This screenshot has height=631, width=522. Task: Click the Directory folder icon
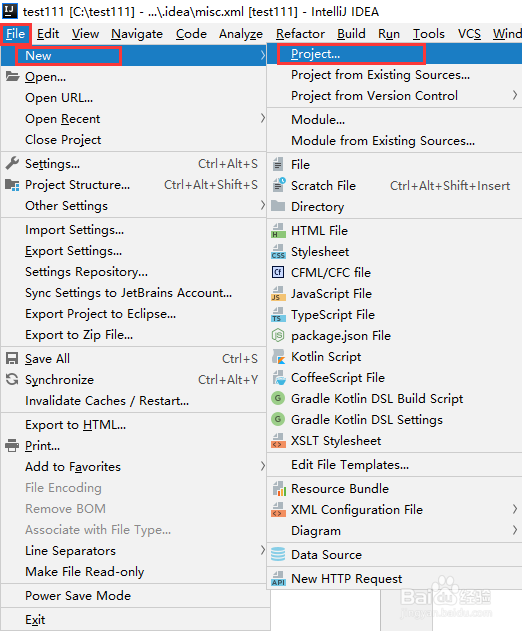tap(278, 206)
